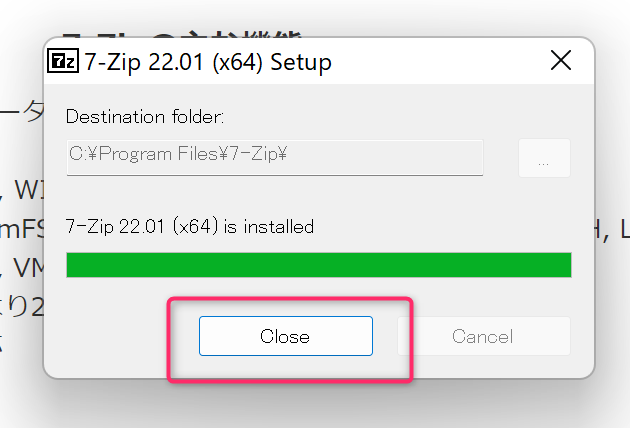
Task: Click the Destination folder path field
Action: pyautogui.click(x=274, y=156)
